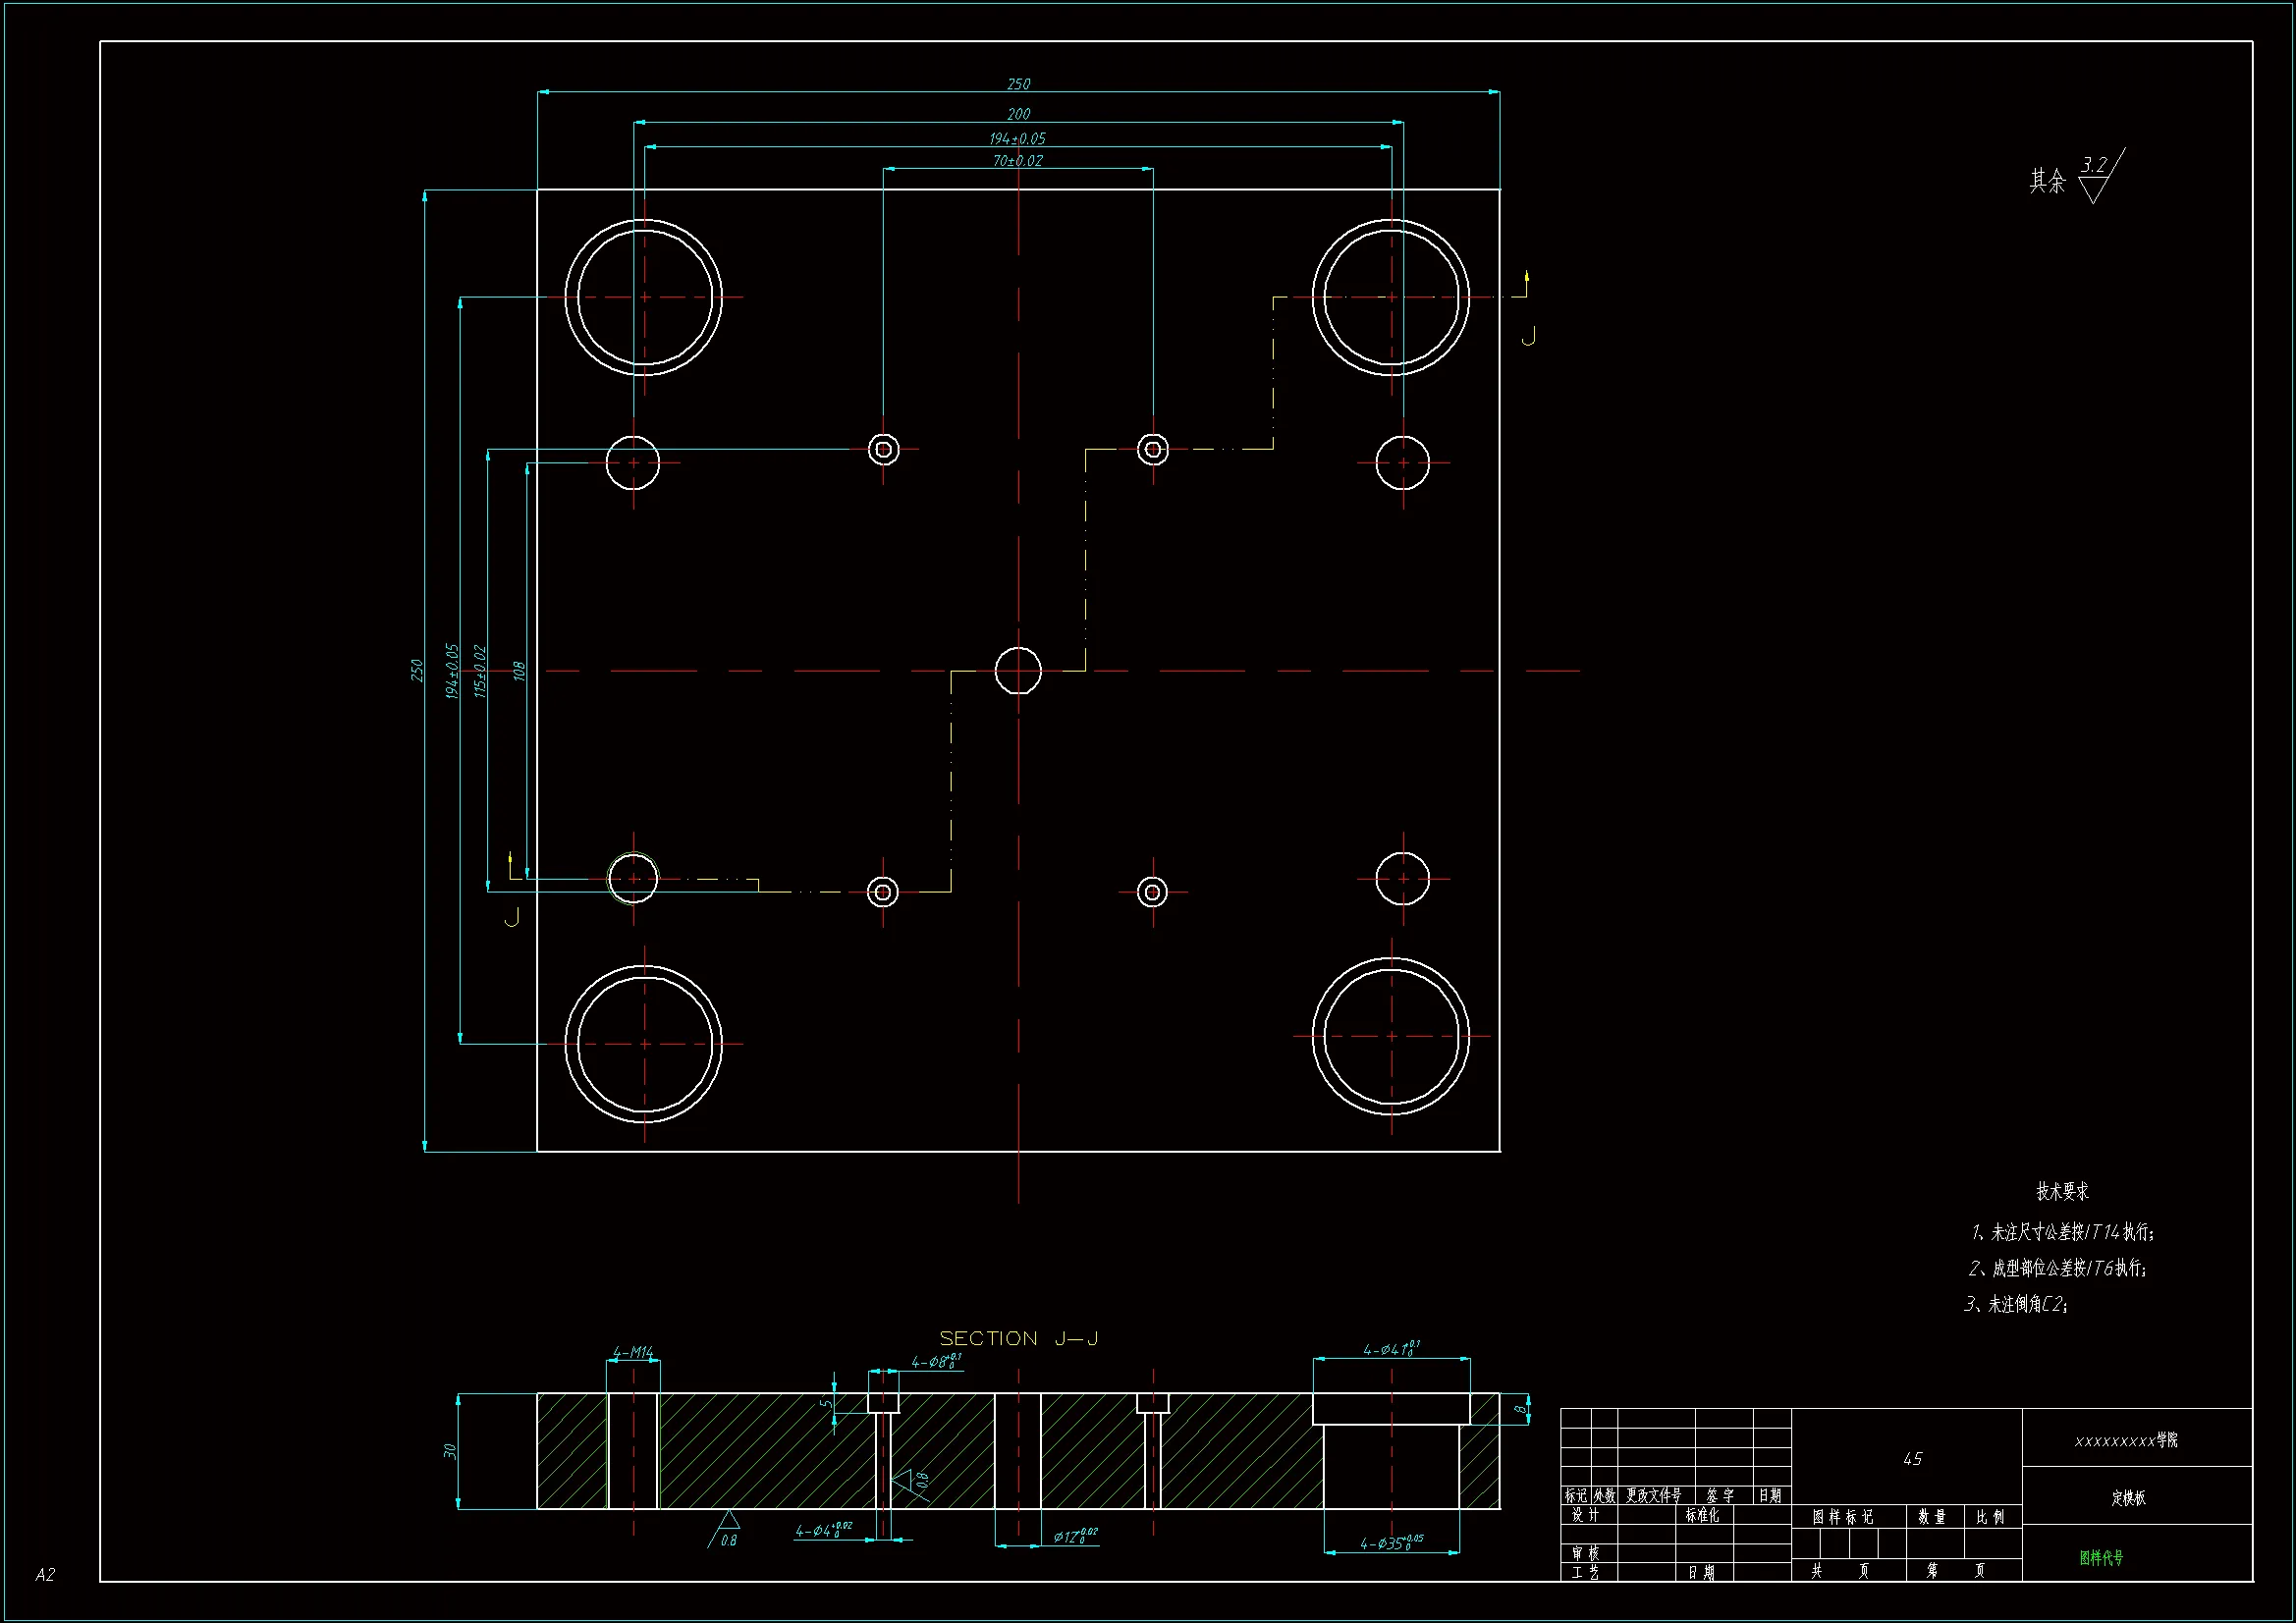Click the green 图样代号 text
Image resolution: width=2296 pixels, height=1623 pixels.
click(x=2101, y=1557)
